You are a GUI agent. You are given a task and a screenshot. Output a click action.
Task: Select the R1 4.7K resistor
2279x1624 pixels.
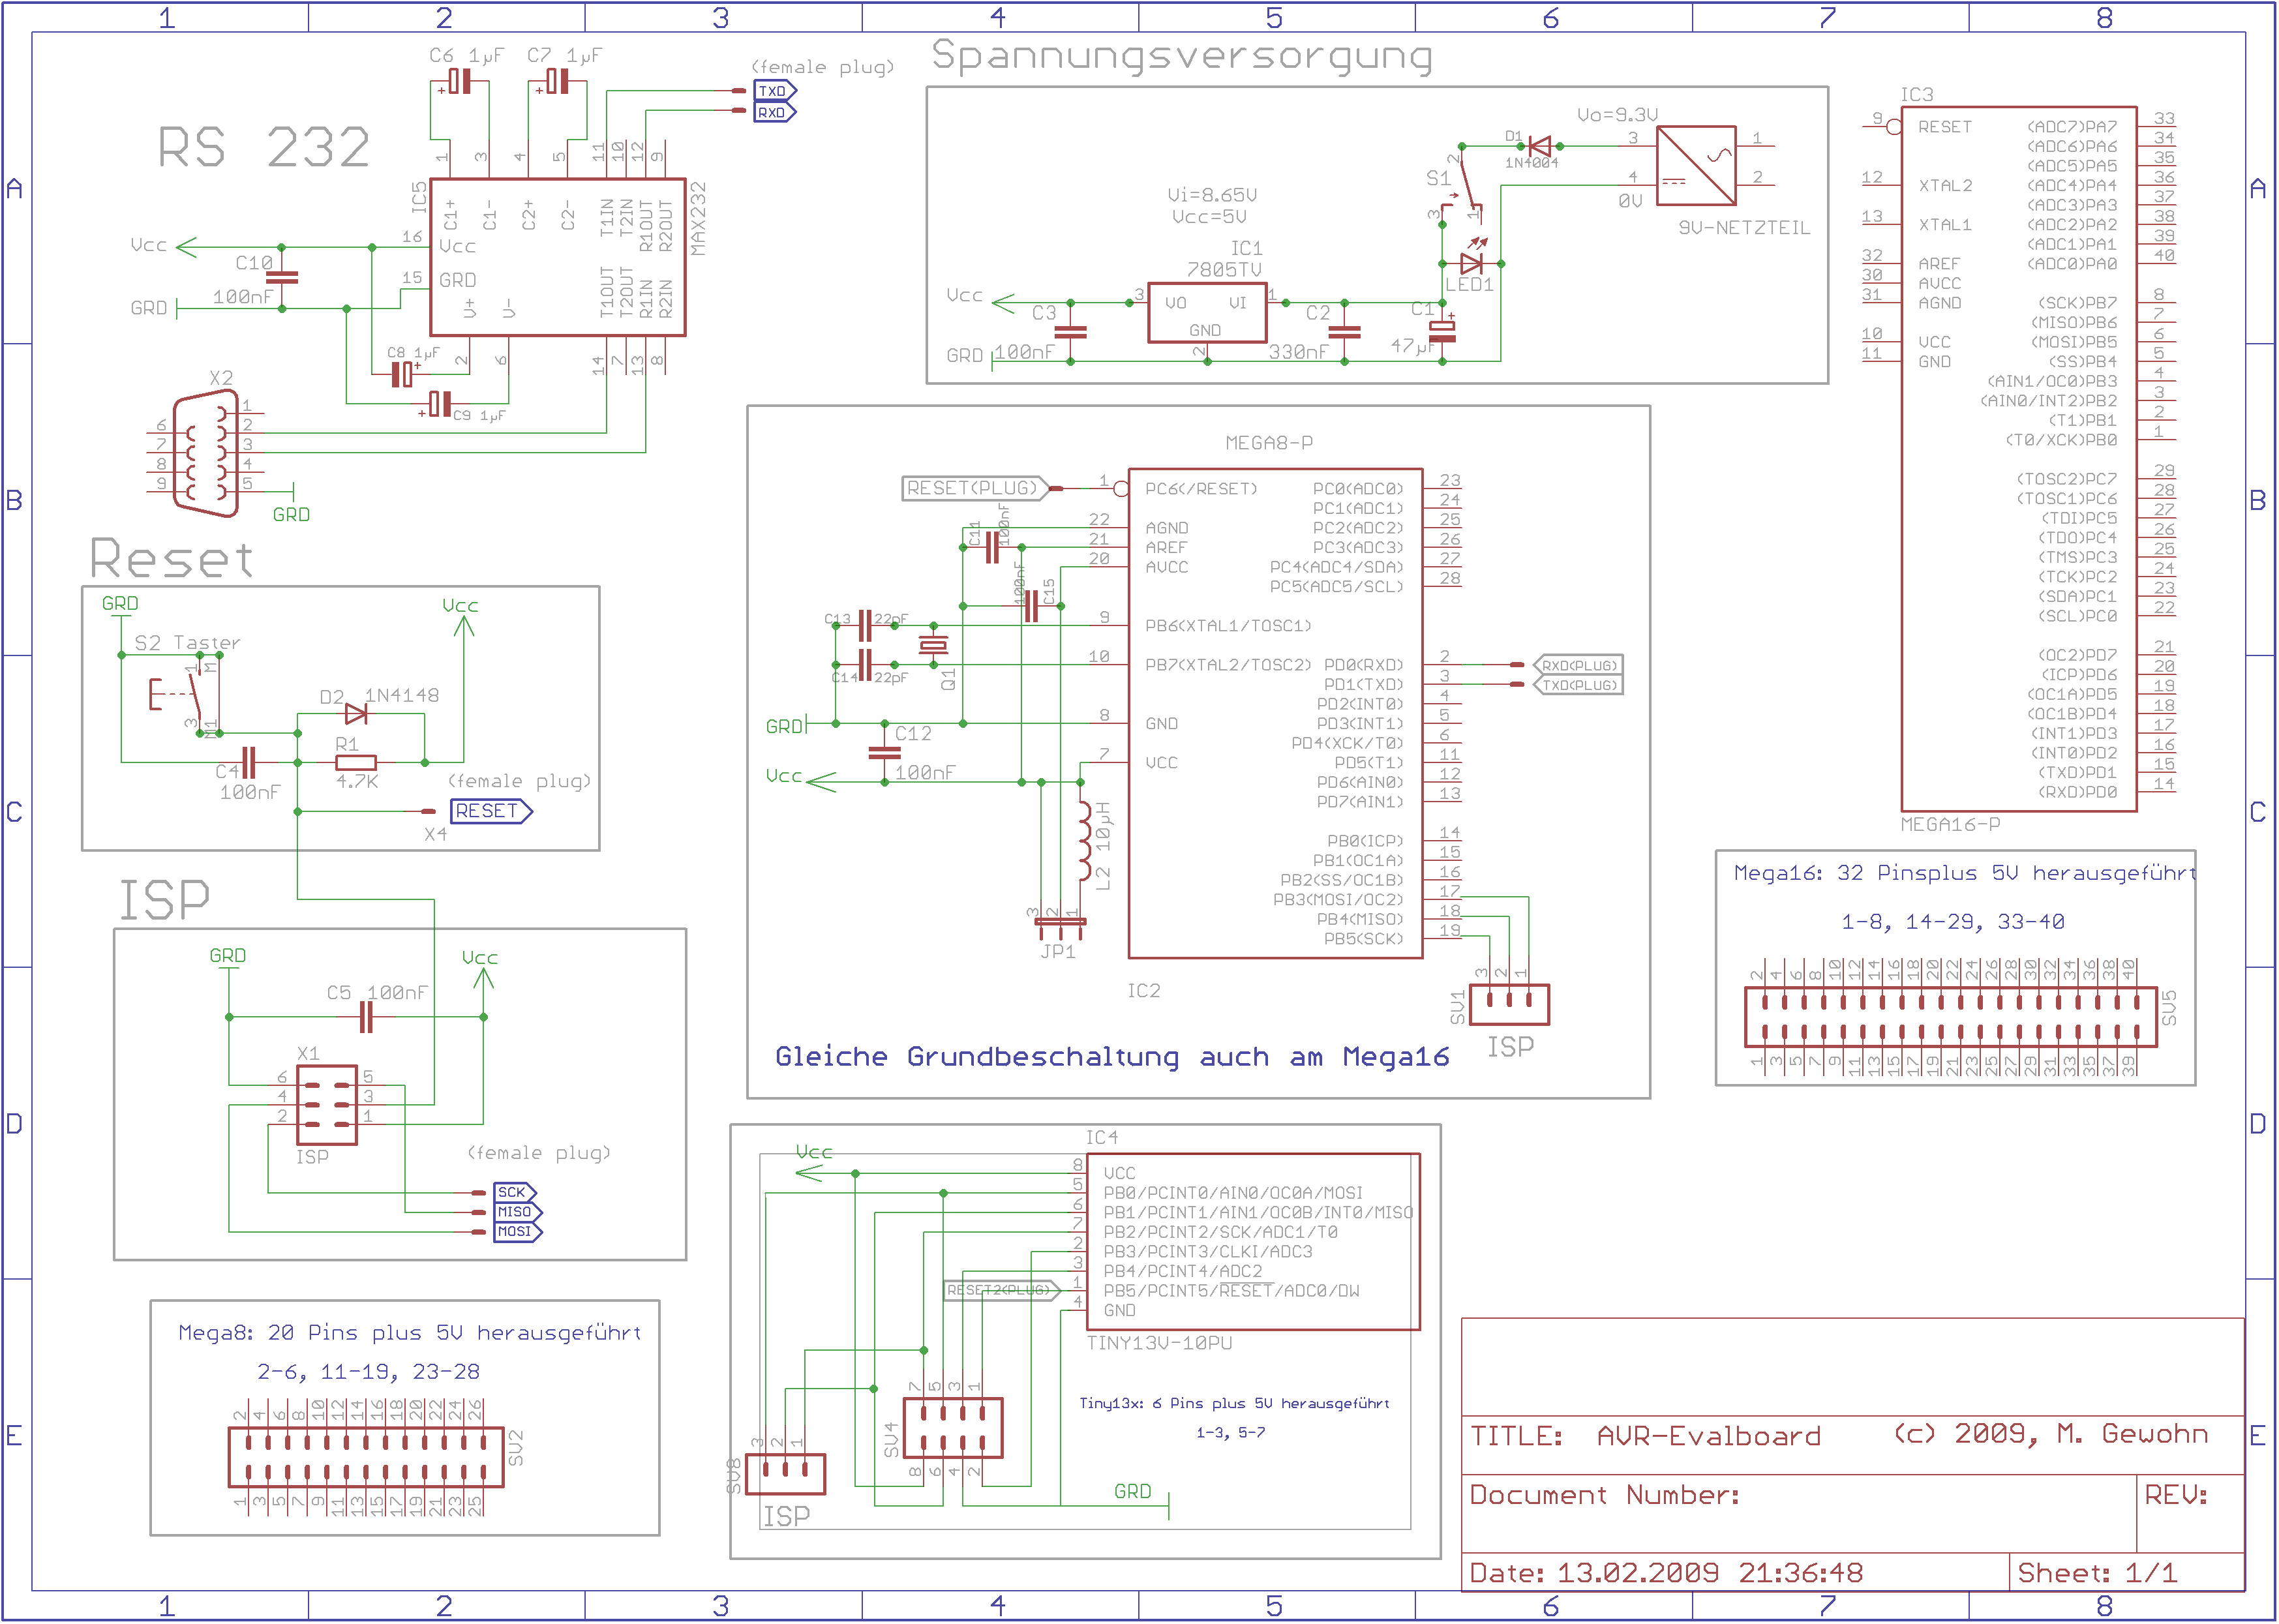tap(355, 763)
